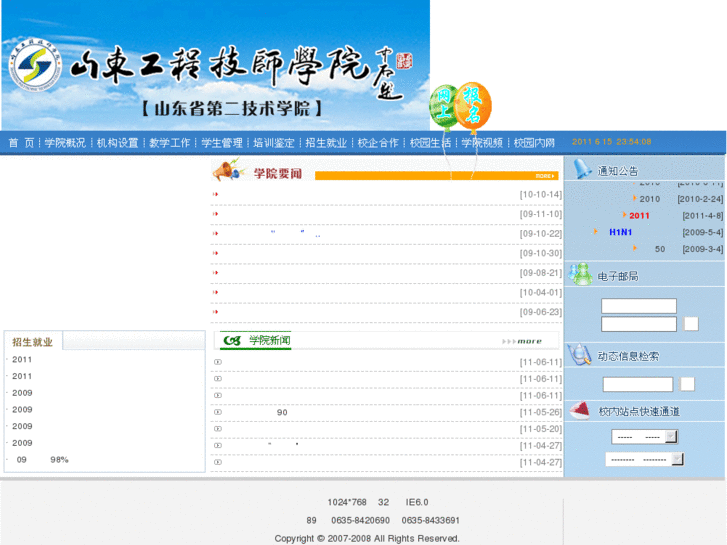Open the red 2011 notice link

click(639, 215)
